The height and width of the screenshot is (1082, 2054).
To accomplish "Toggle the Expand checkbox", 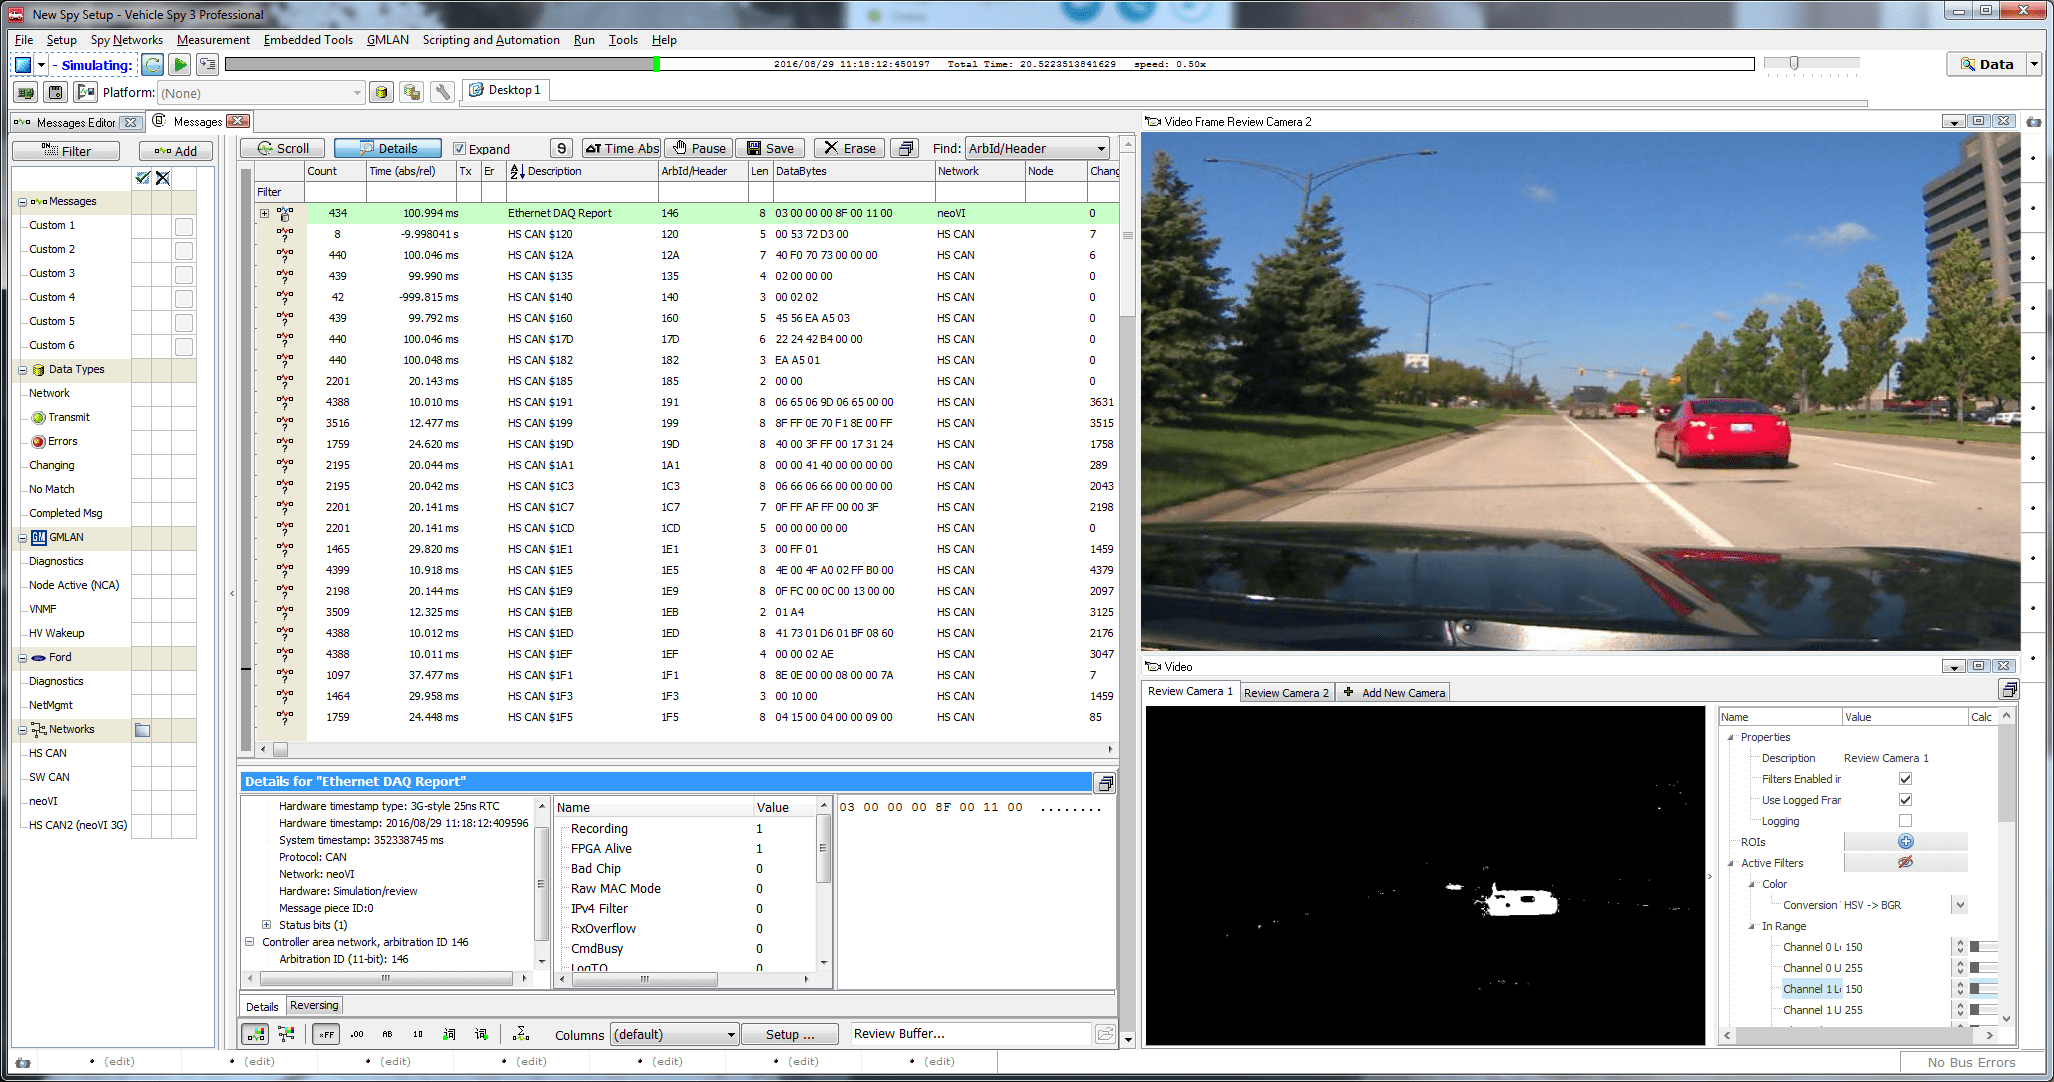I will (x=460, y=149).
